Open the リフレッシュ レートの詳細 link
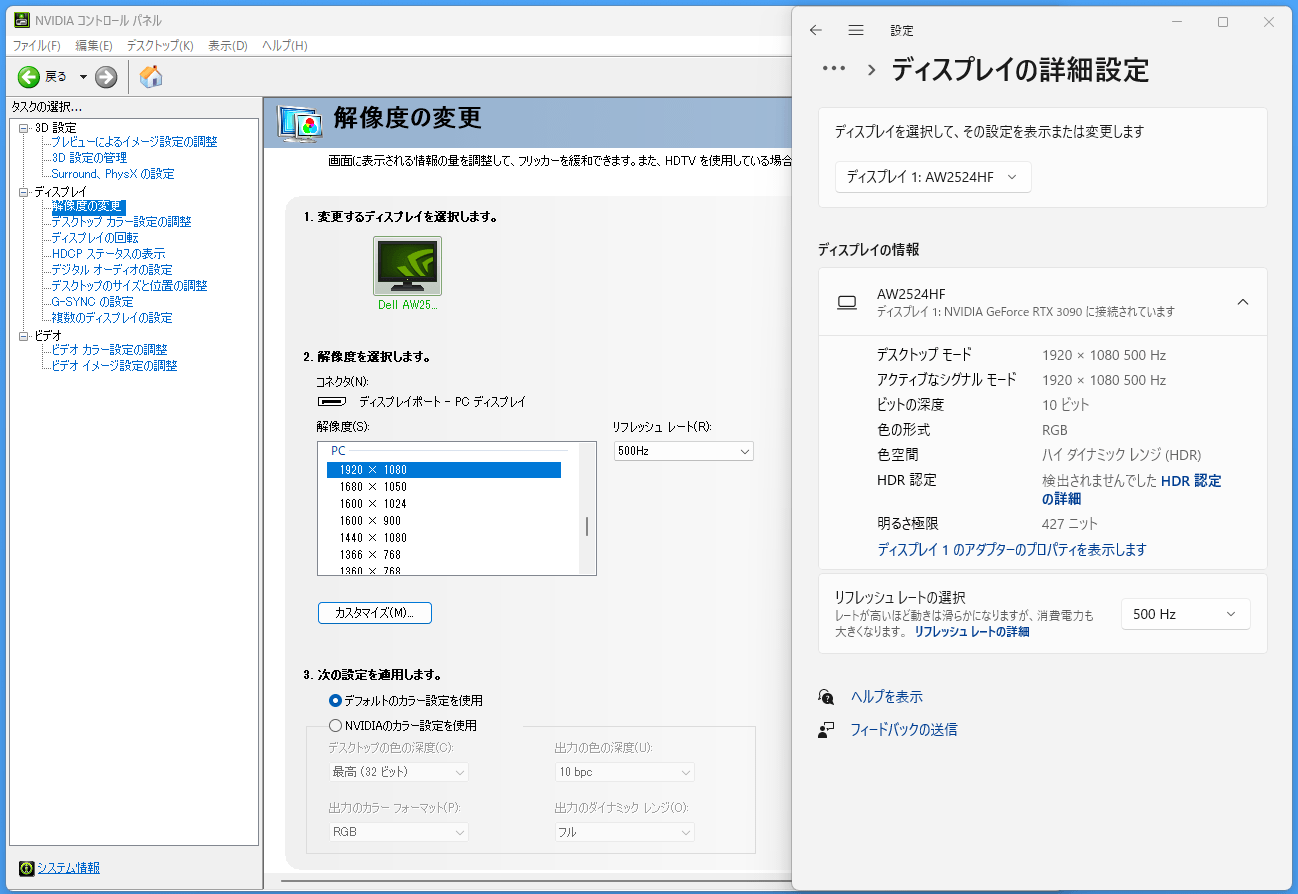This screenshot has height=894, width=1298. pyautogui.click(x=972, y=632)
